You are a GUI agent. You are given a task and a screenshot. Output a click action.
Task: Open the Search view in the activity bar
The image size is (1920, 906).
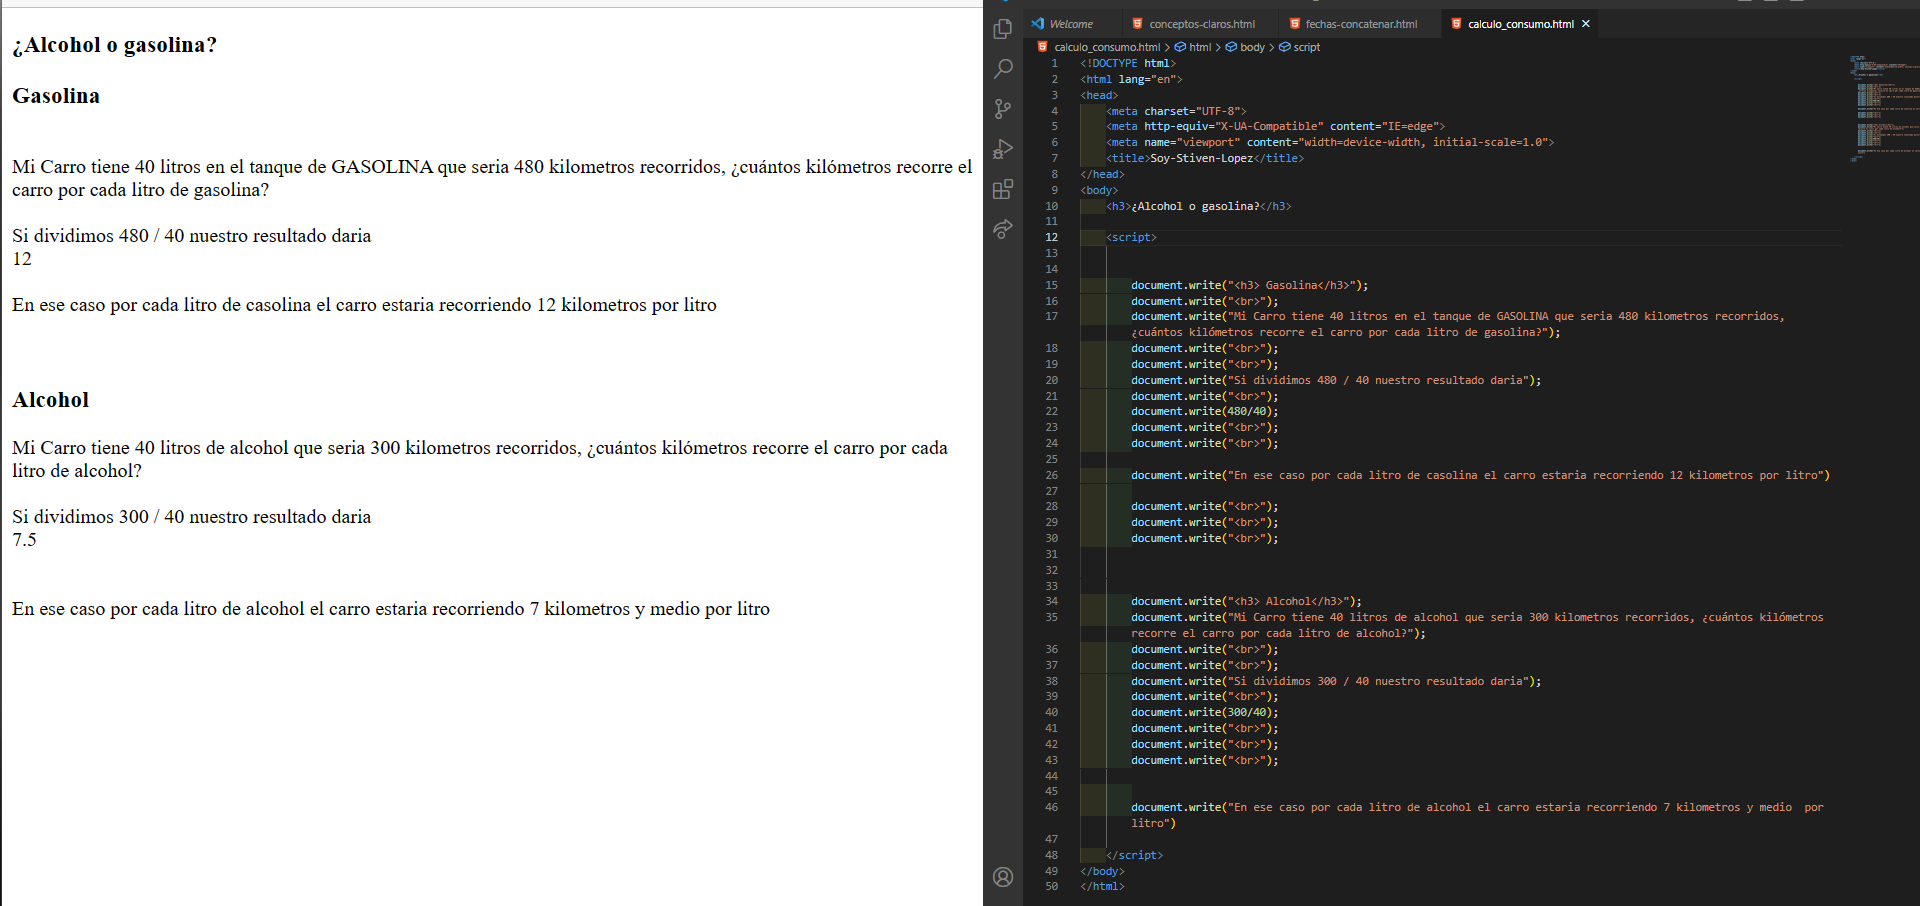tap(1003, 69)
